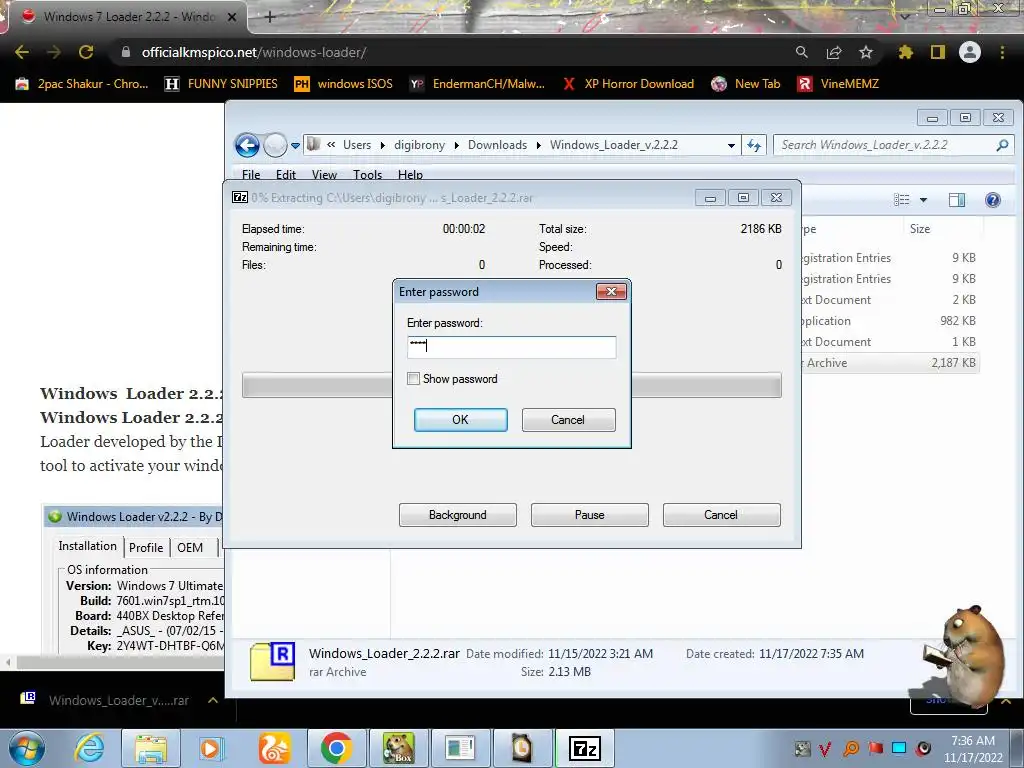The image size is (1024, 768).
Task: Toggle the Explorer preview pane
Action: coord(957,200)
